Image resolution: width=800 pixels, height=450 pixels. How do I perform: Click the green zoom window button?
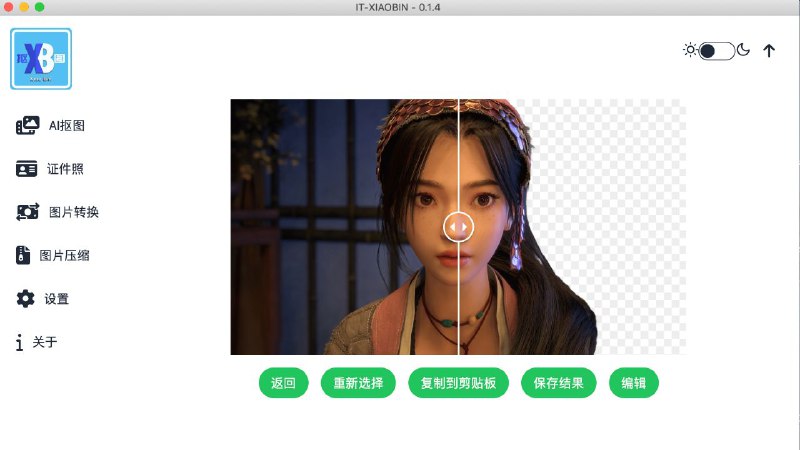[x=40, y=7]
